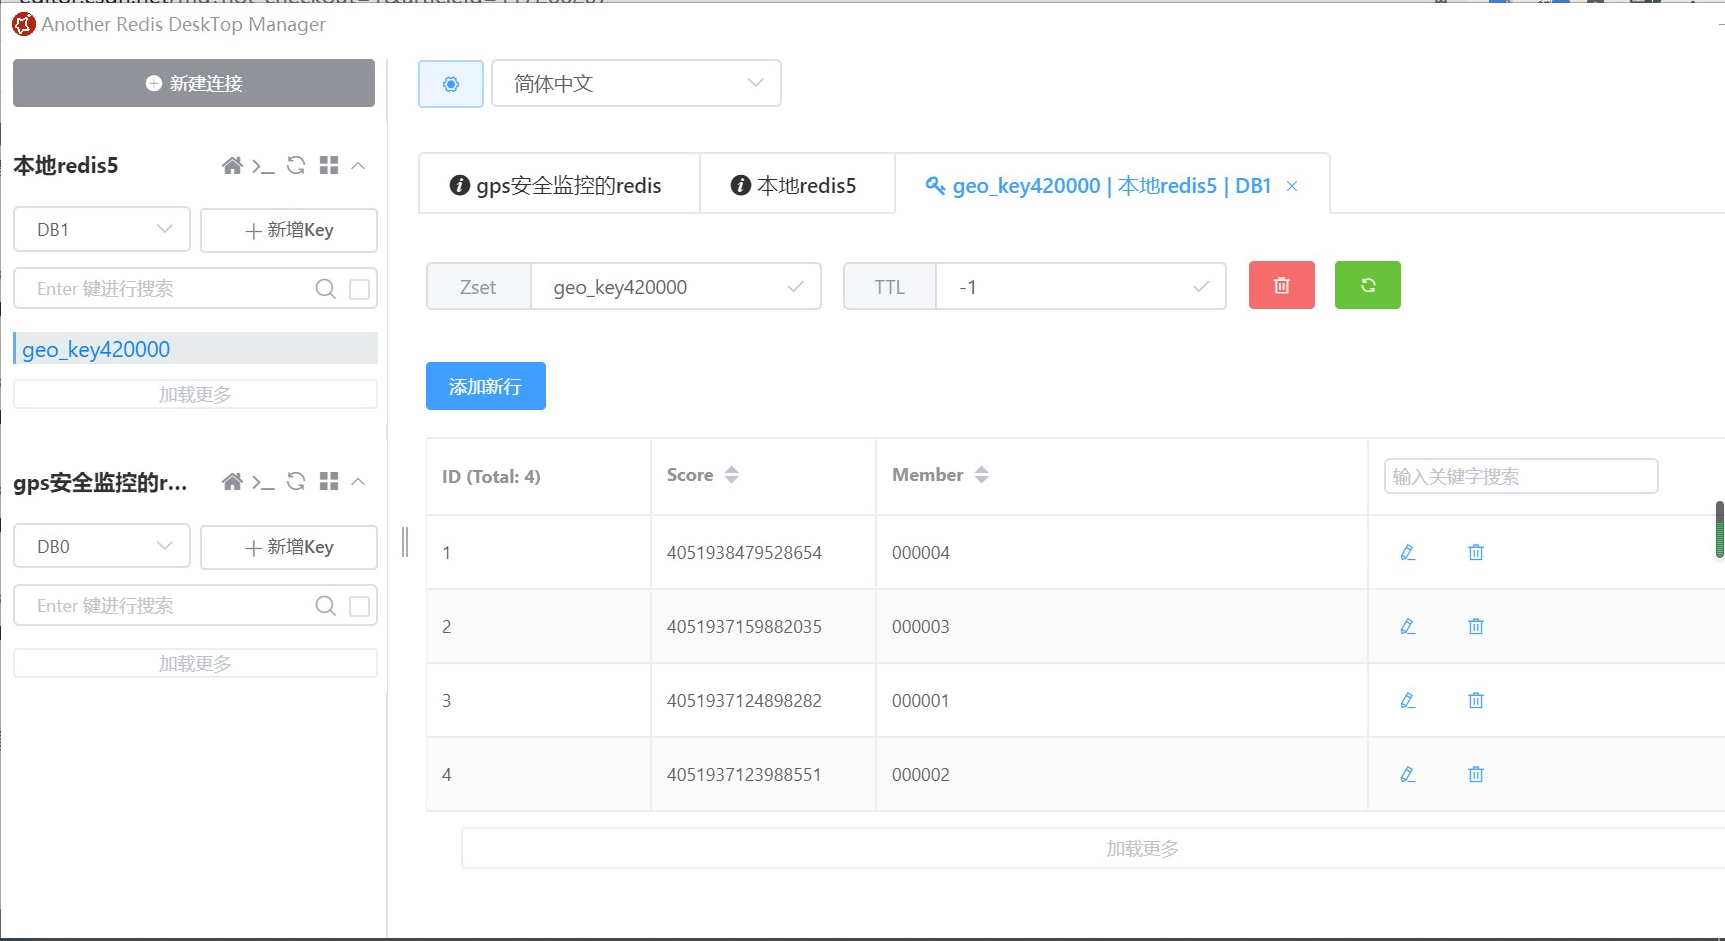
Task: Collapse the 本地redis5 connection panel
Action: pyautogui.click(x=358, y=166)
